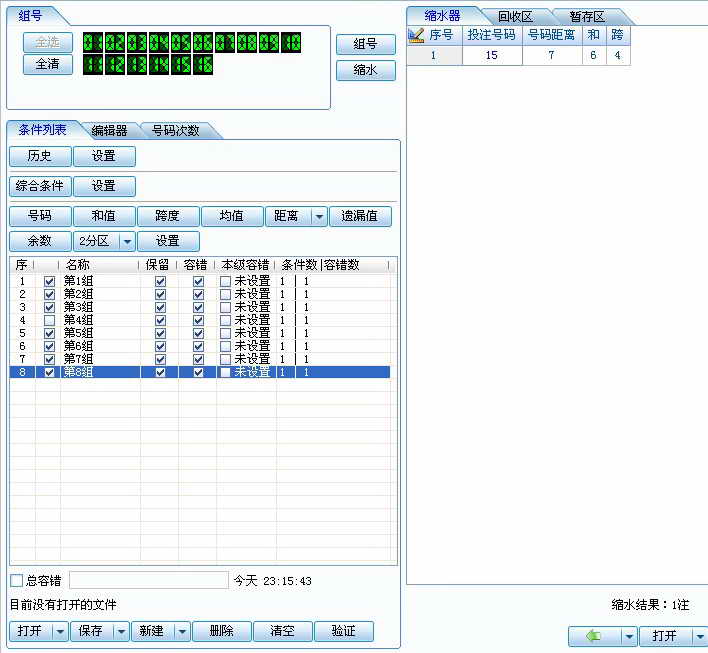Switch to the 回收区 tab
708x653 pixels.
[515, 16]
